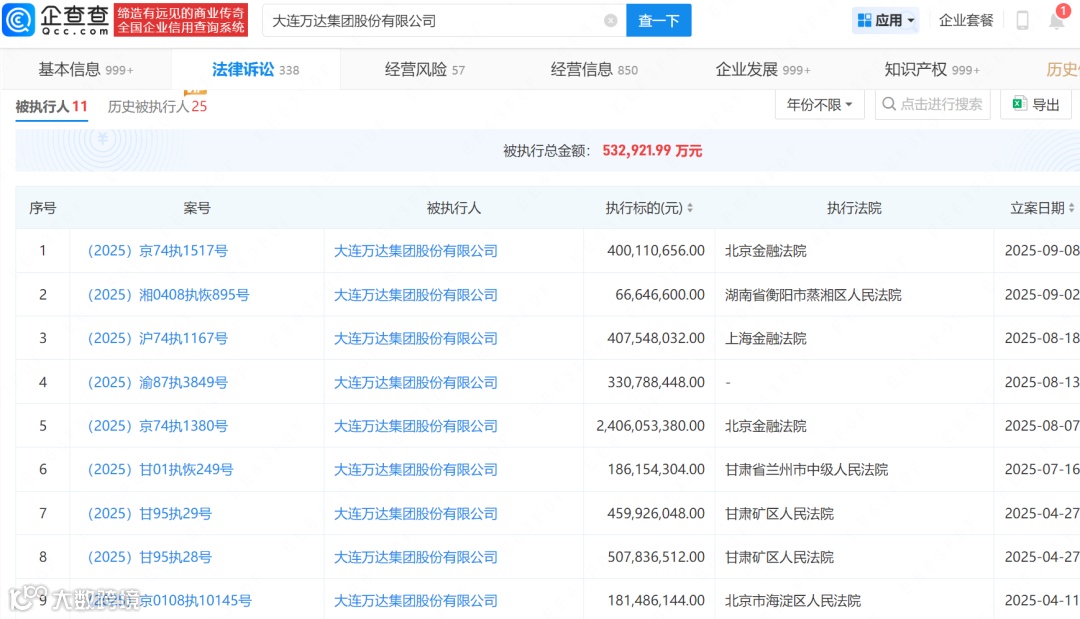
Task: Click the 被执行人 column header
Action: pyautogui.click(x=454, y=208)
